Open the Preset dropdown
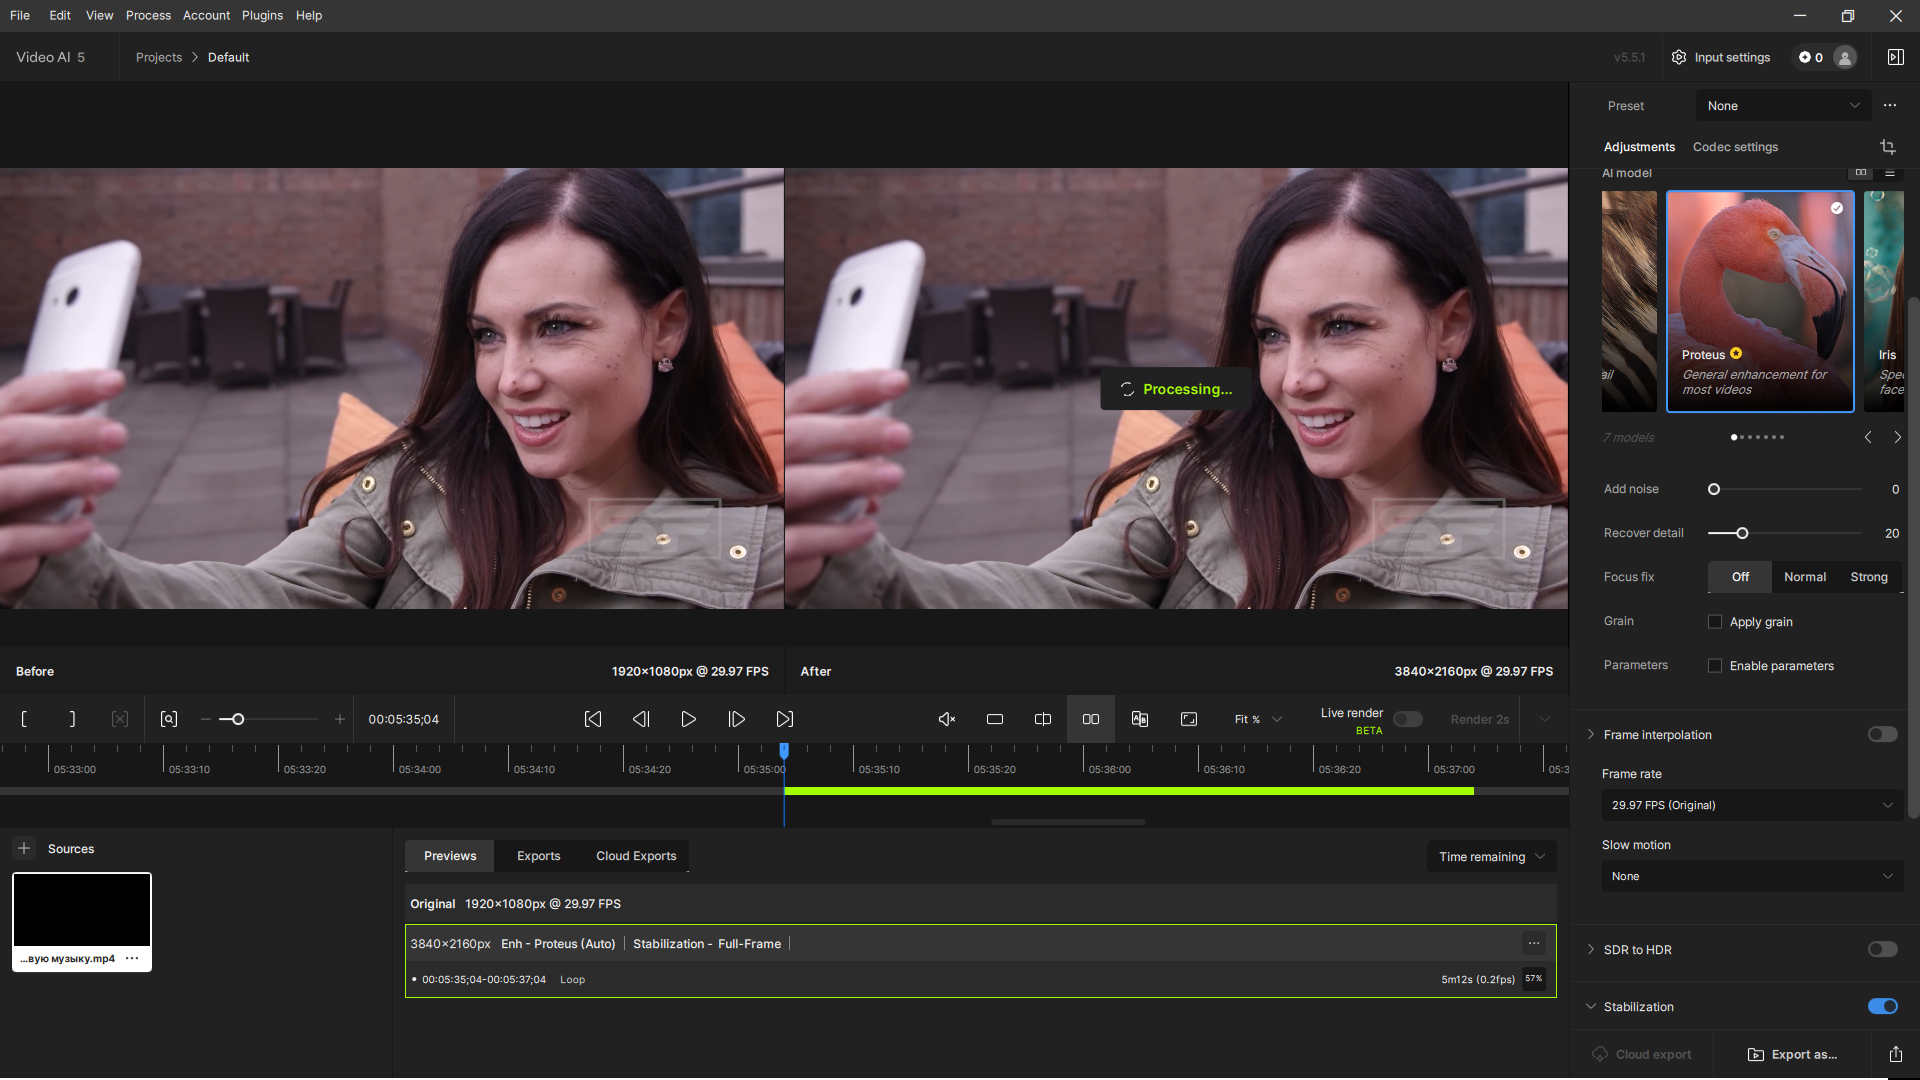Image resolution: width=1920 pixels, height=1080 pixels. click(1783, 106)
